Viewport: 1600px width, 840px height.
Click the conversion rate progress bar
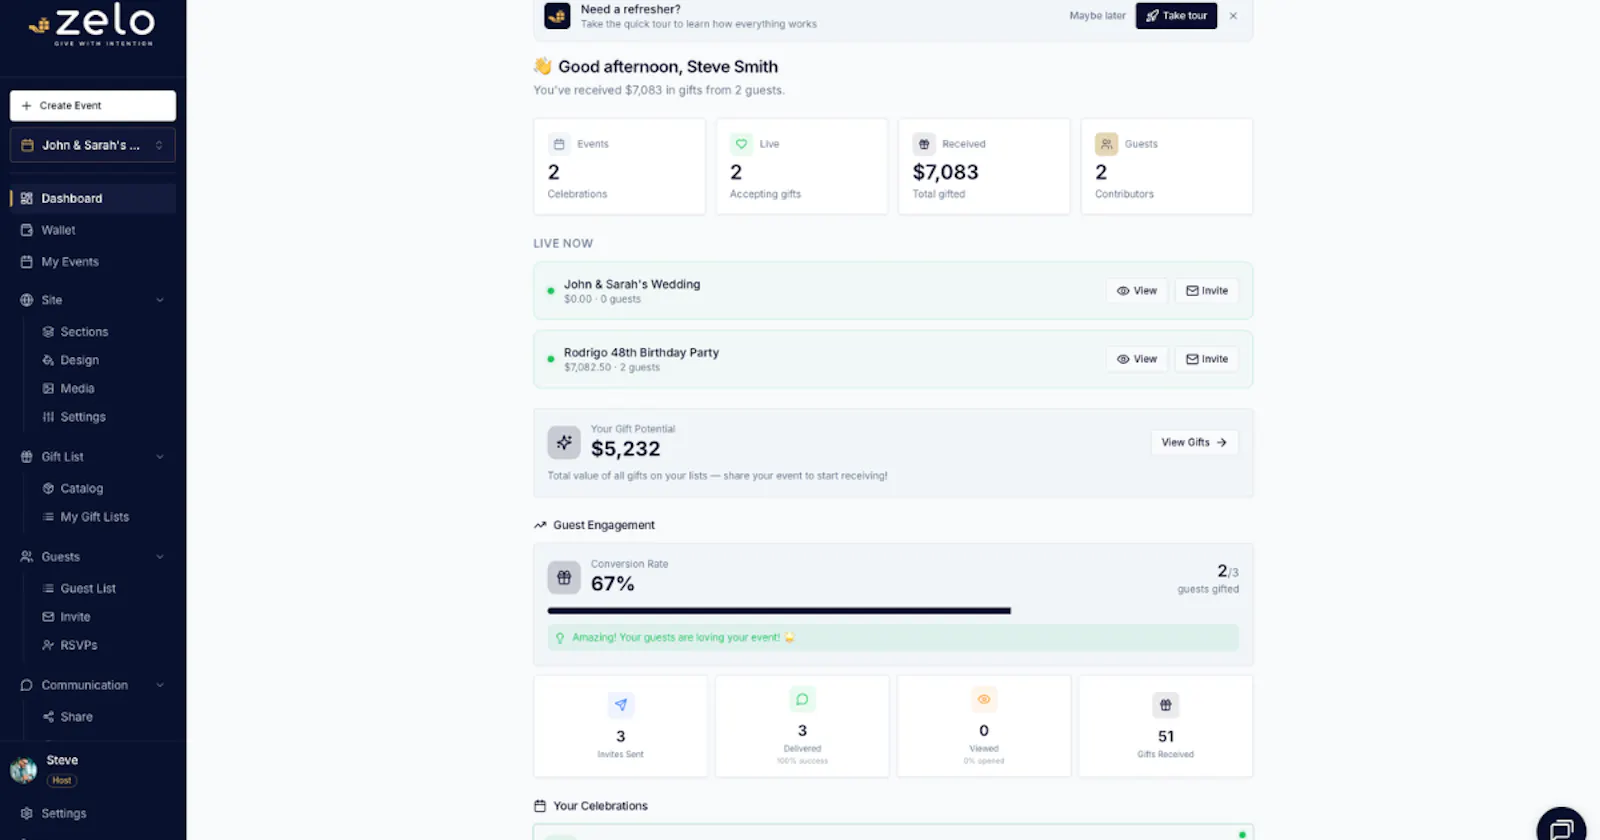(x=893, y=611)
